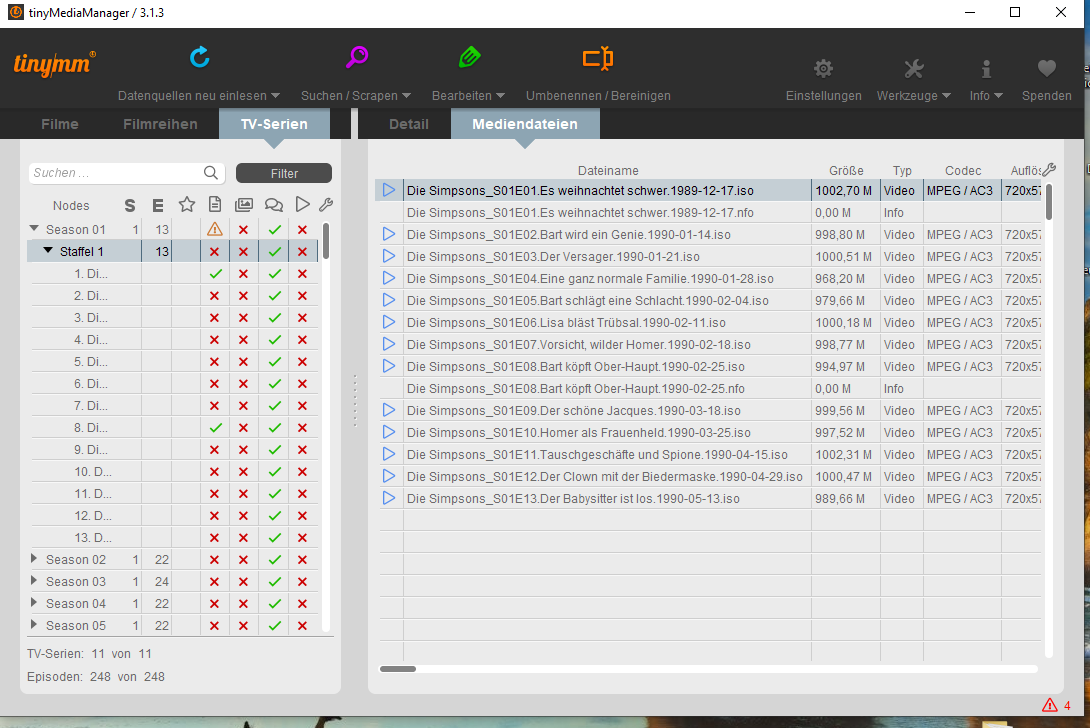This screenshot has width=1090, height=728.
Task: Select the S01E08 Bart köpft Ober-Haupt nfo file
Action: 576,389
